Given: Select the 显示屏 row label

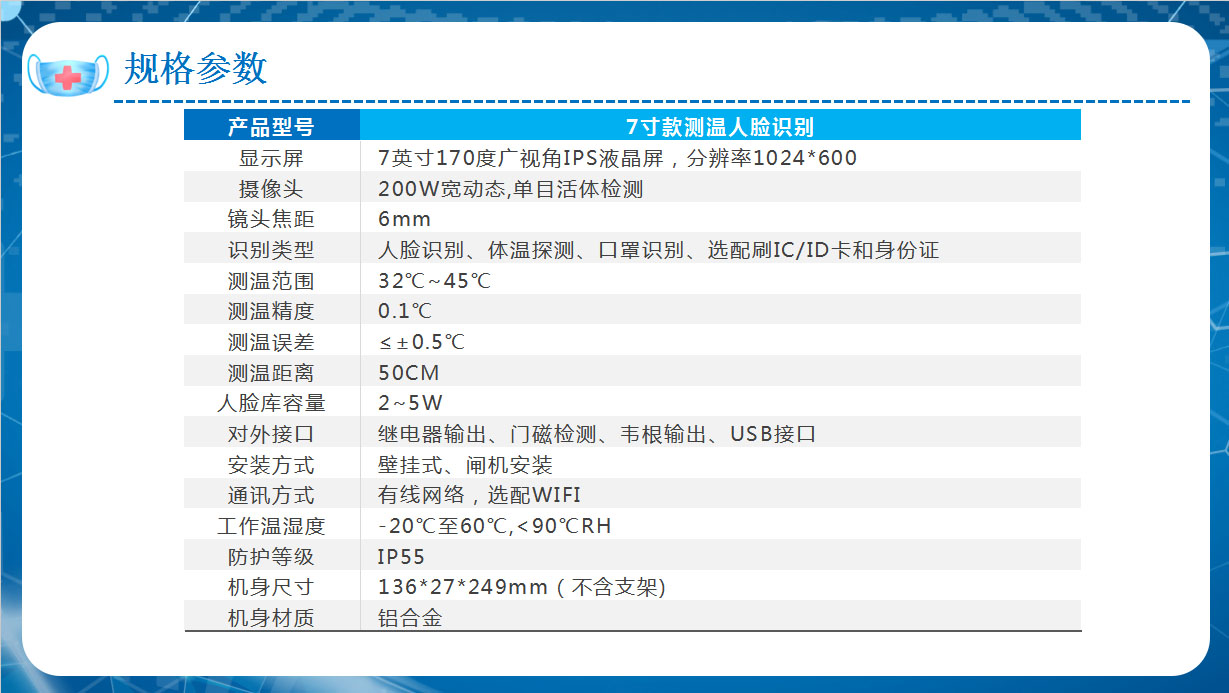Looking at the screenshot, I should point(271,158).
